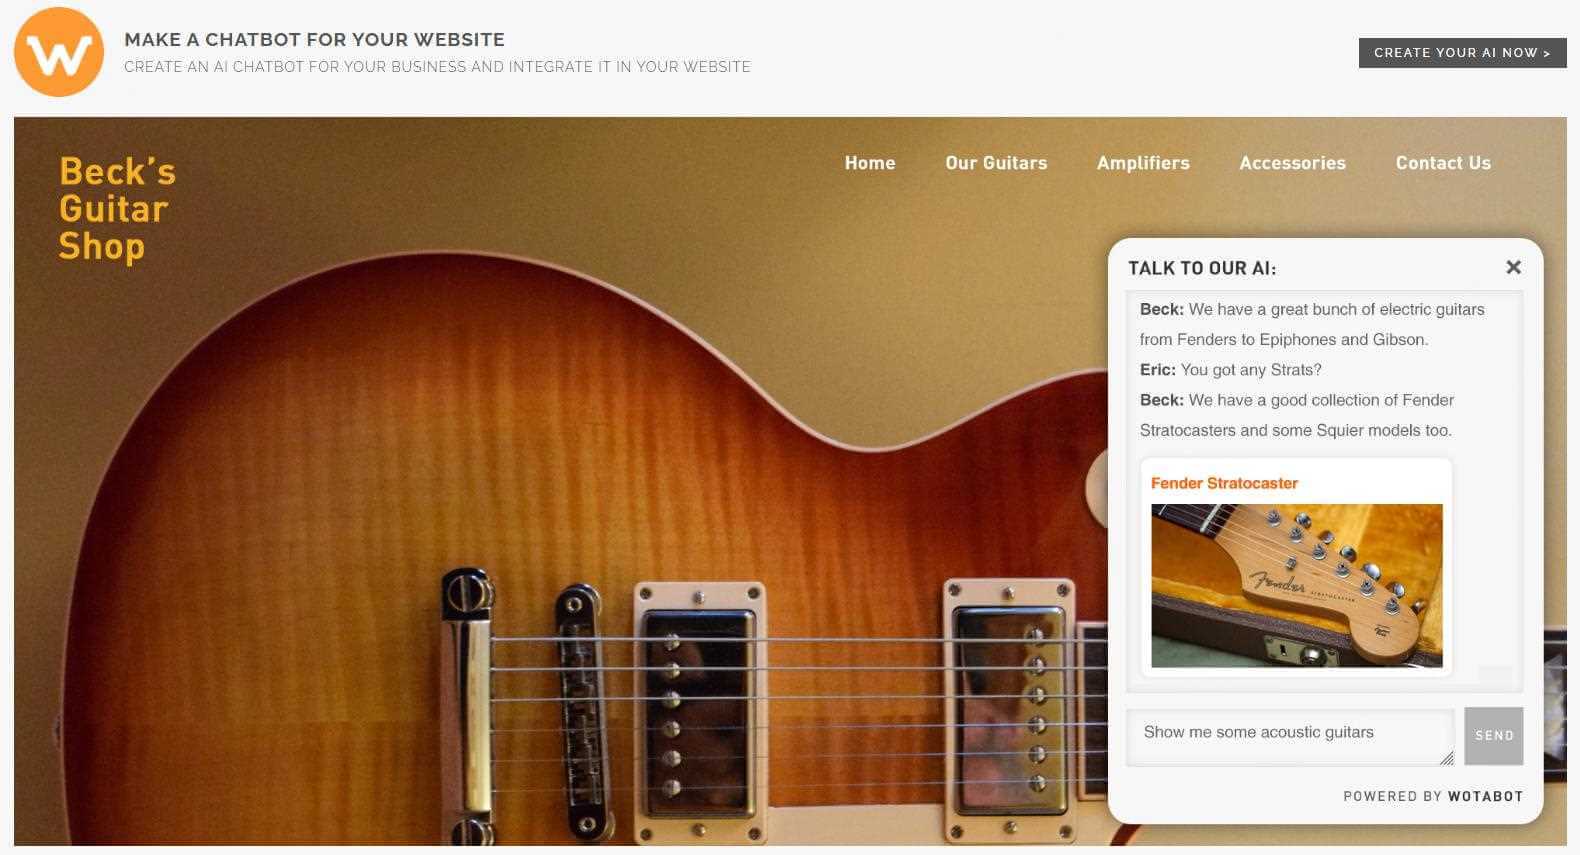Click Make a Chatbot for Your Website heading
1580x855 pixels.
click(x=314, y=40)
